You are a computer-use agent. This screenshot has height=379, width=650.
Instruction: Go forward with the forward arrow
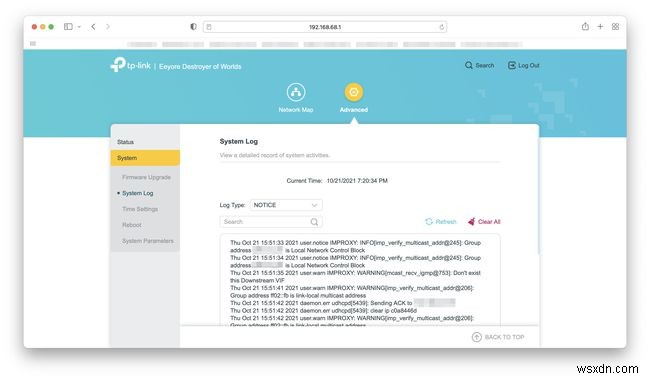tap(108, 27)
